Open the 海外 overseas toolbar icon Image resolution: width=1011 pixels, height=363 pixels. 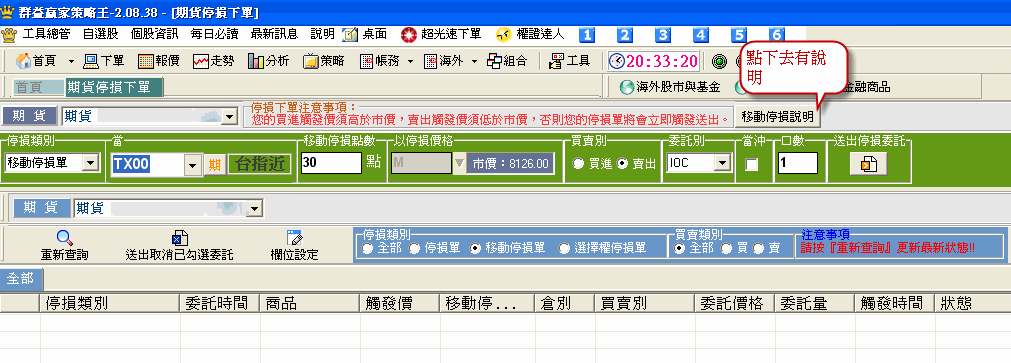click(x=444, y=61)
